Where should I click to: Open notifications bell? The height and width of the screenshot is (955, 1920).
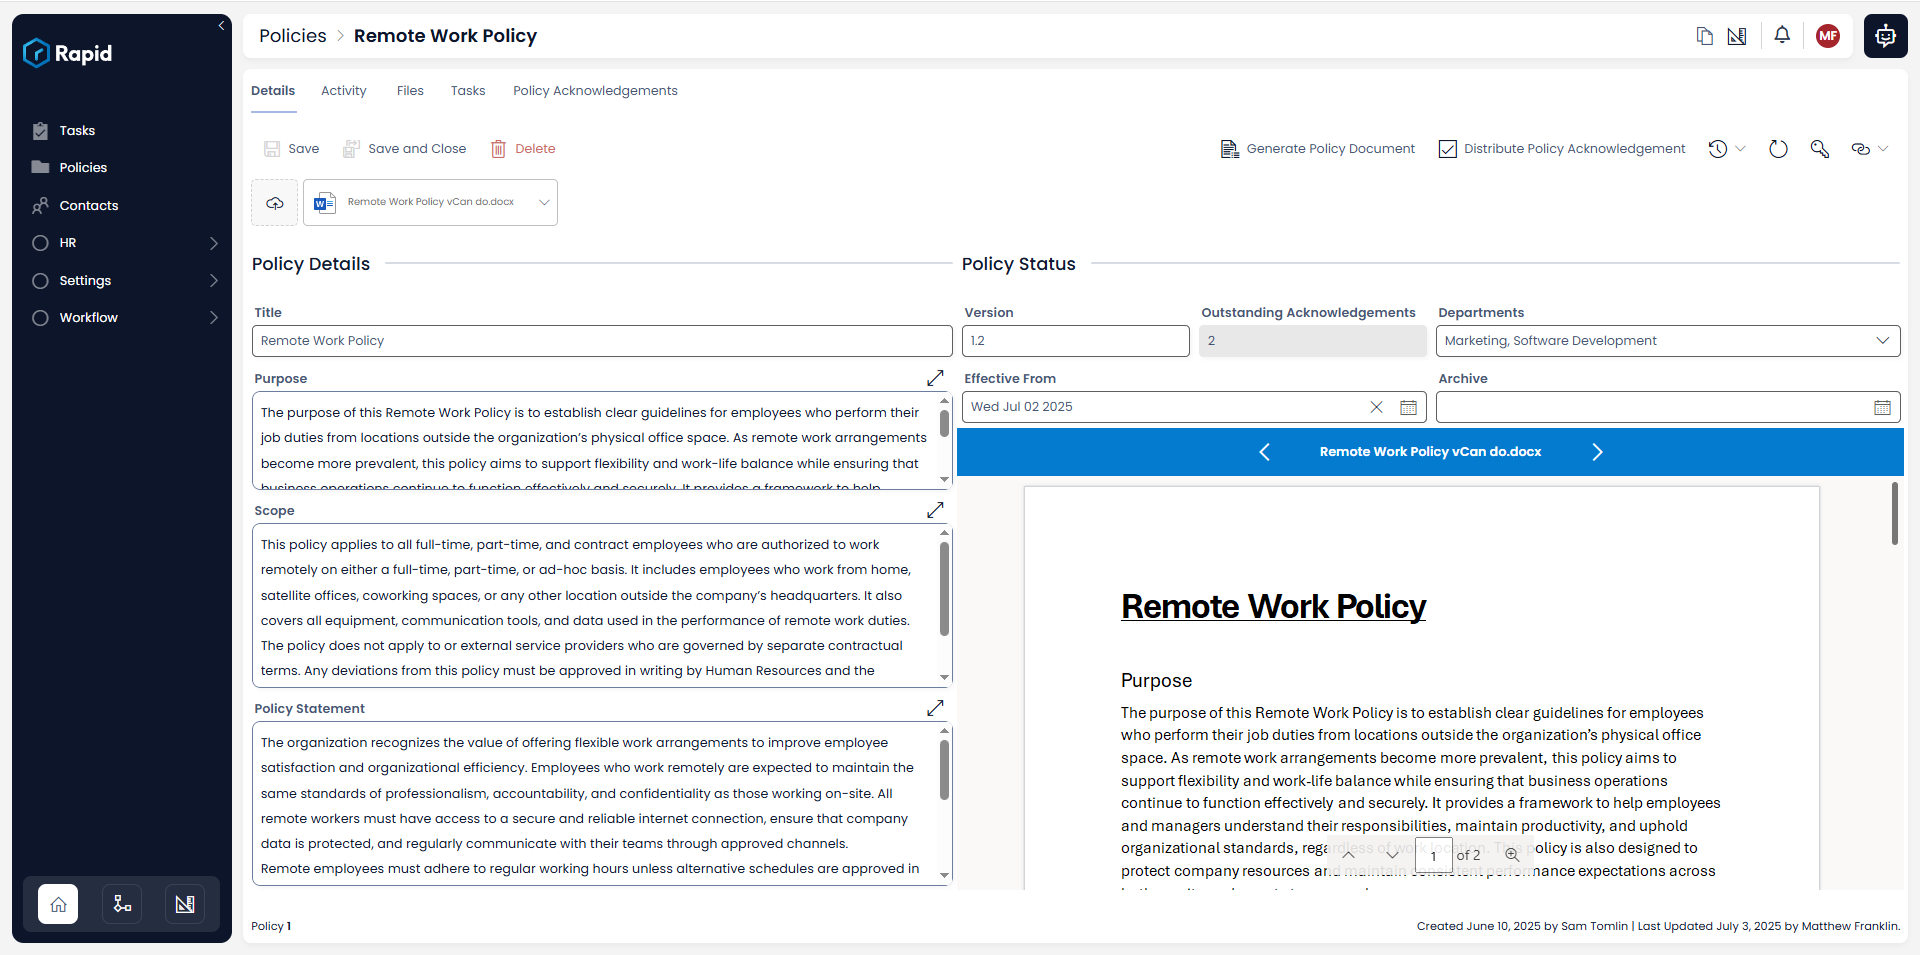click(1782, 35)
